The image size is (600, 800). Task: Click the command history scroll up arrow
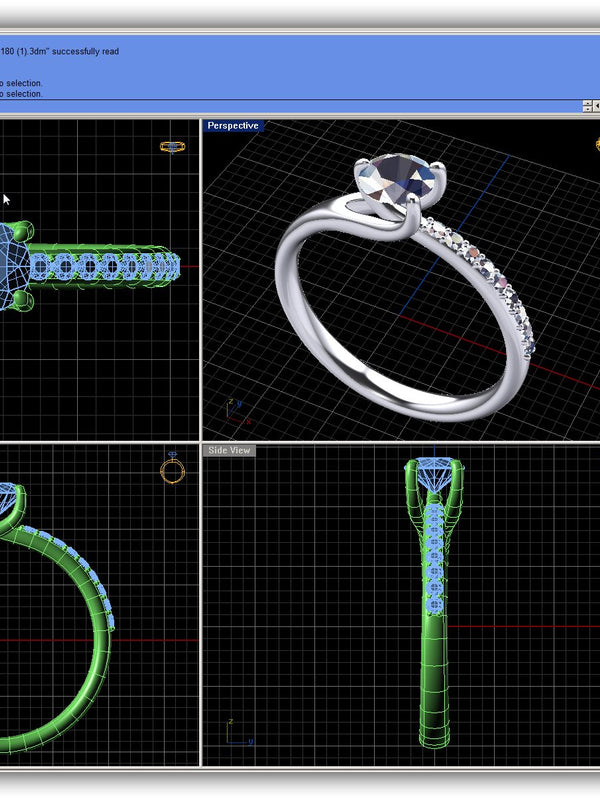[x=588, y=106]
